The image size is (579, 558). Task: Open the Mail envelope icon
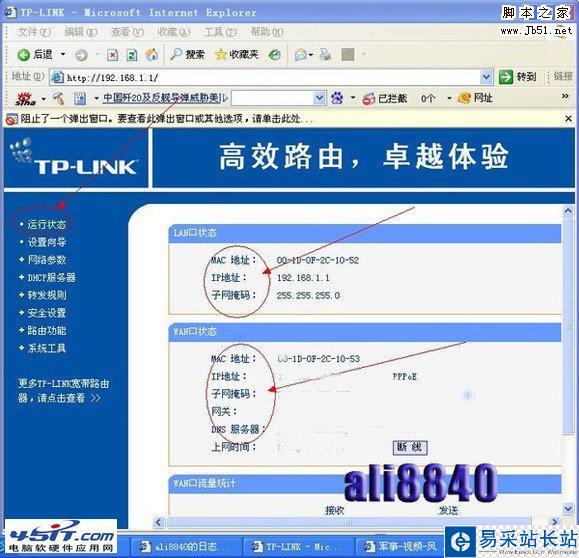click(301, 55)
